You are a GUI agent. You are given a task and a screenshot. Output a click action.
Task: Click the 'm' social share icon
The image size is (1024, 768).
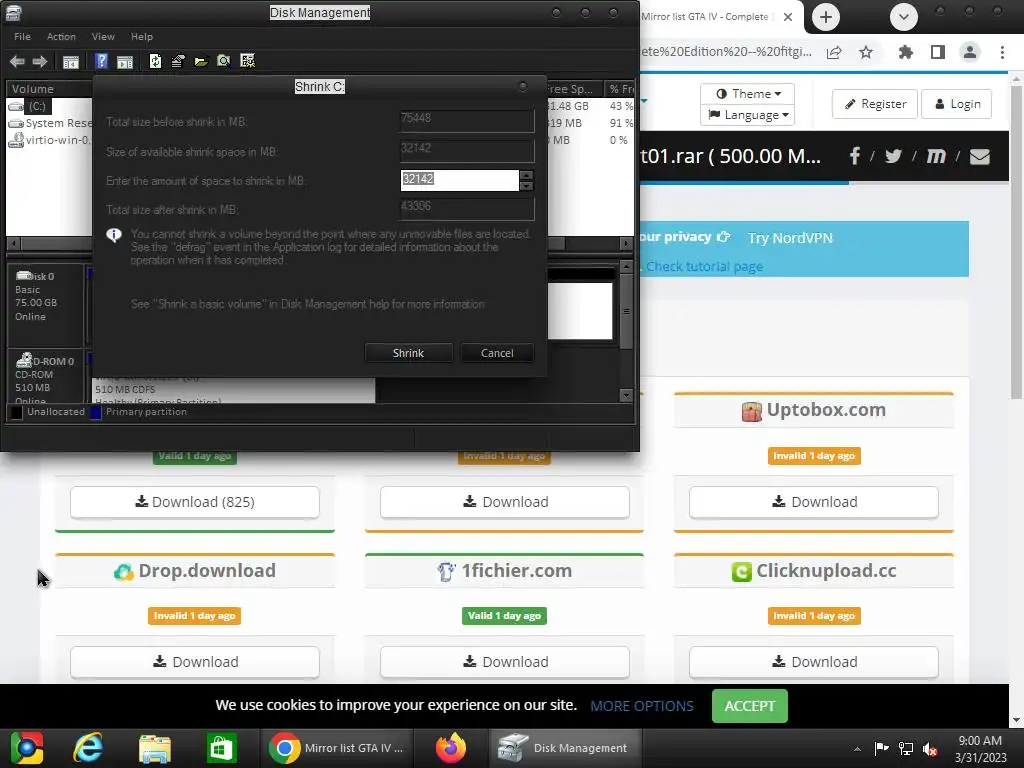(x=936, y=156)
